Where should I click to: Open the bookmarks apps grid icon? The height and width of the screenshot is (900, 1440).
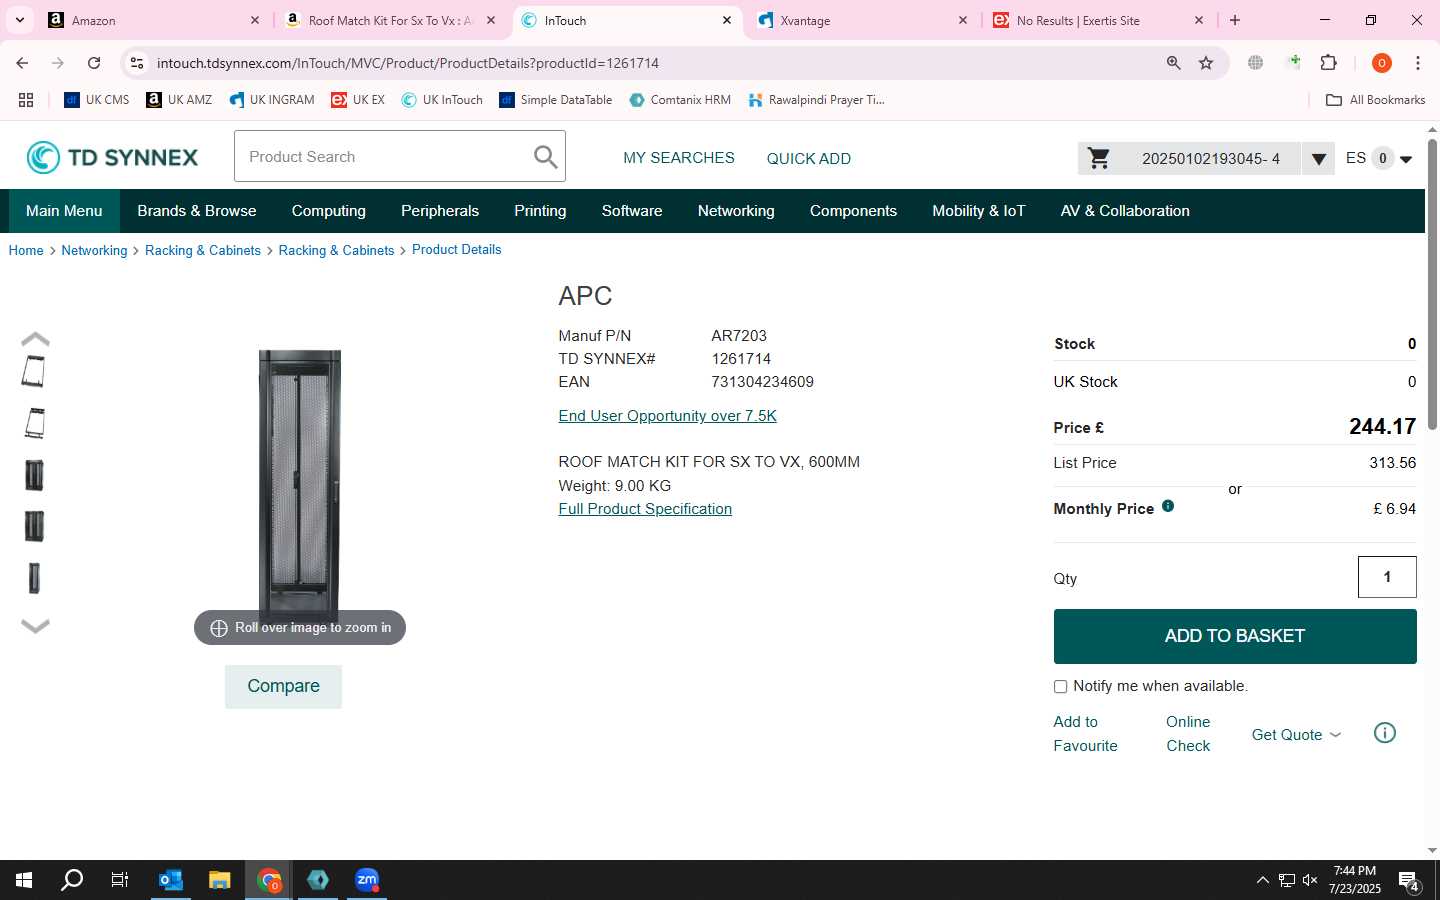(x=26, y=100)
